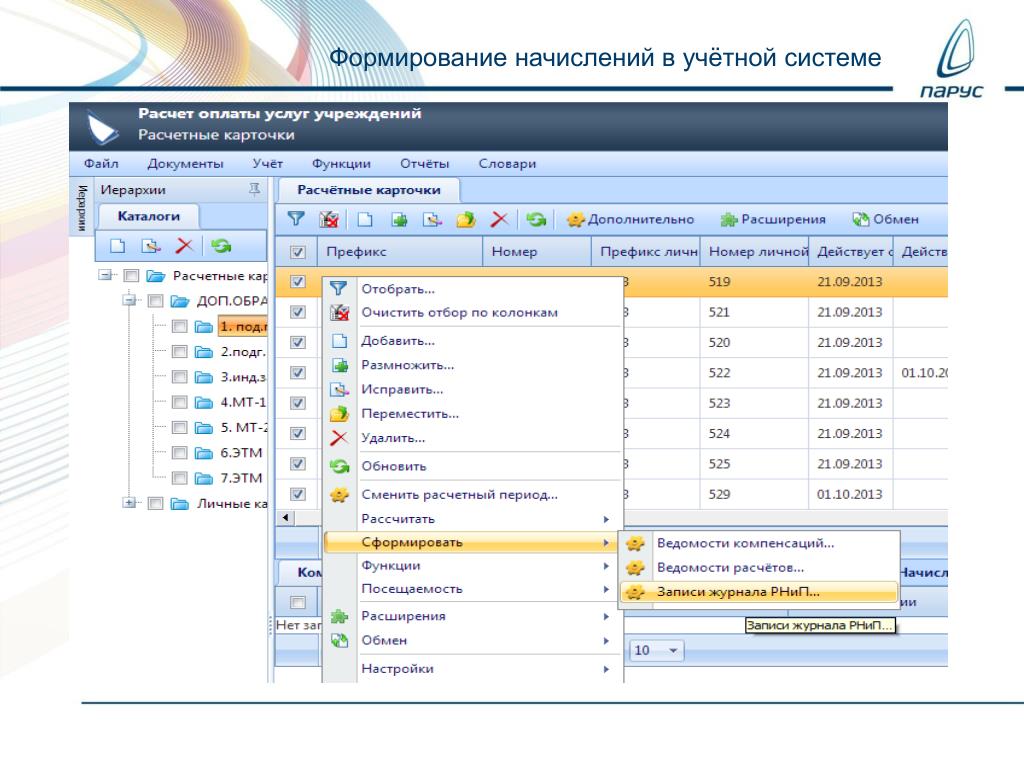Image resolution: width=1024 pixels, height=768 pixels.
Task: Sort by the Префикс column header
Action: coord(400,251)
